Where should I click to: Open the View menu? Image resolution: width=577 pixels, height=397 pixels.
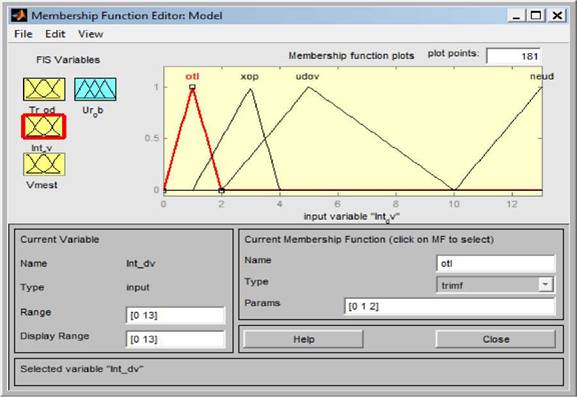tap(91, 34)
